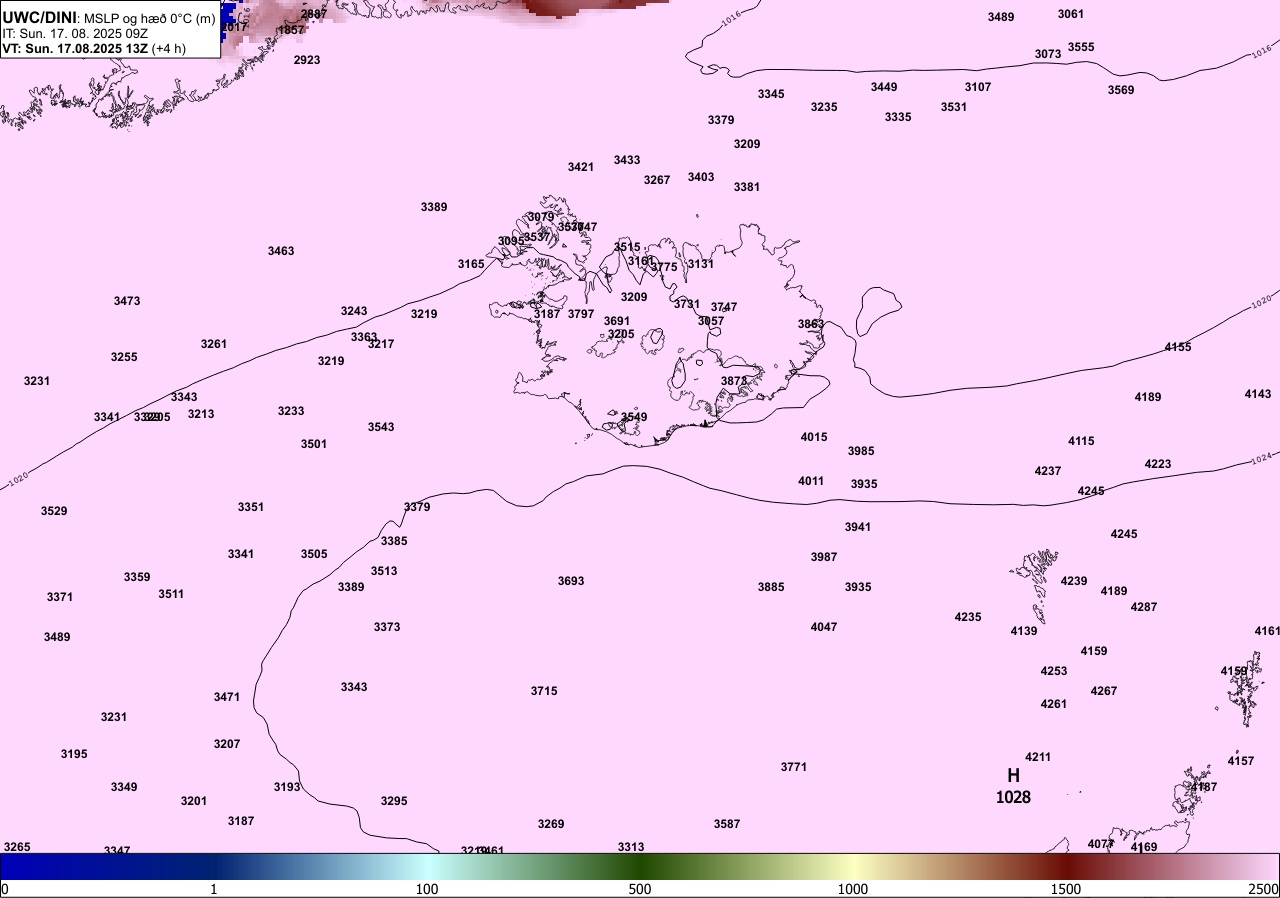The height and width of the screenshot is (898, 1280).
Task: Click the height value 3463
Action: [281, 251]
